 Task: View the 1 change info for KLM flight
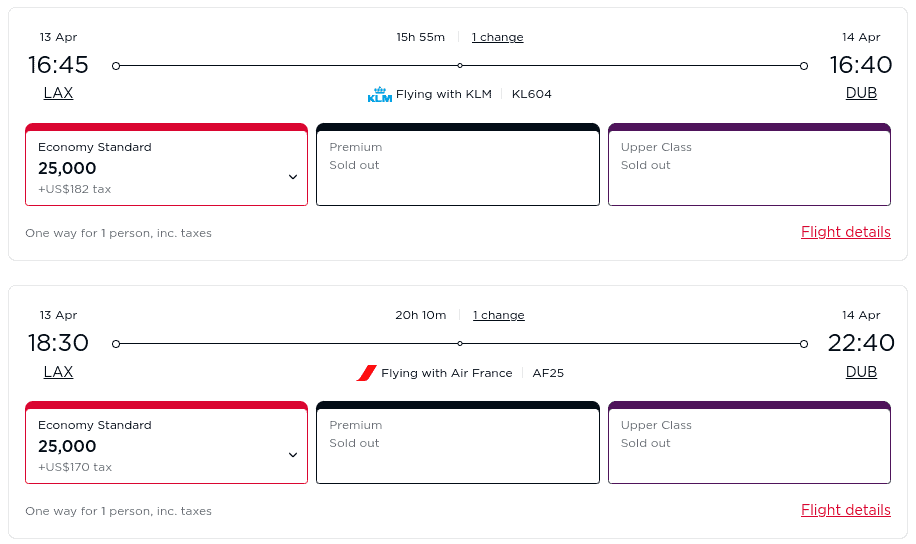tap(497, 37)
